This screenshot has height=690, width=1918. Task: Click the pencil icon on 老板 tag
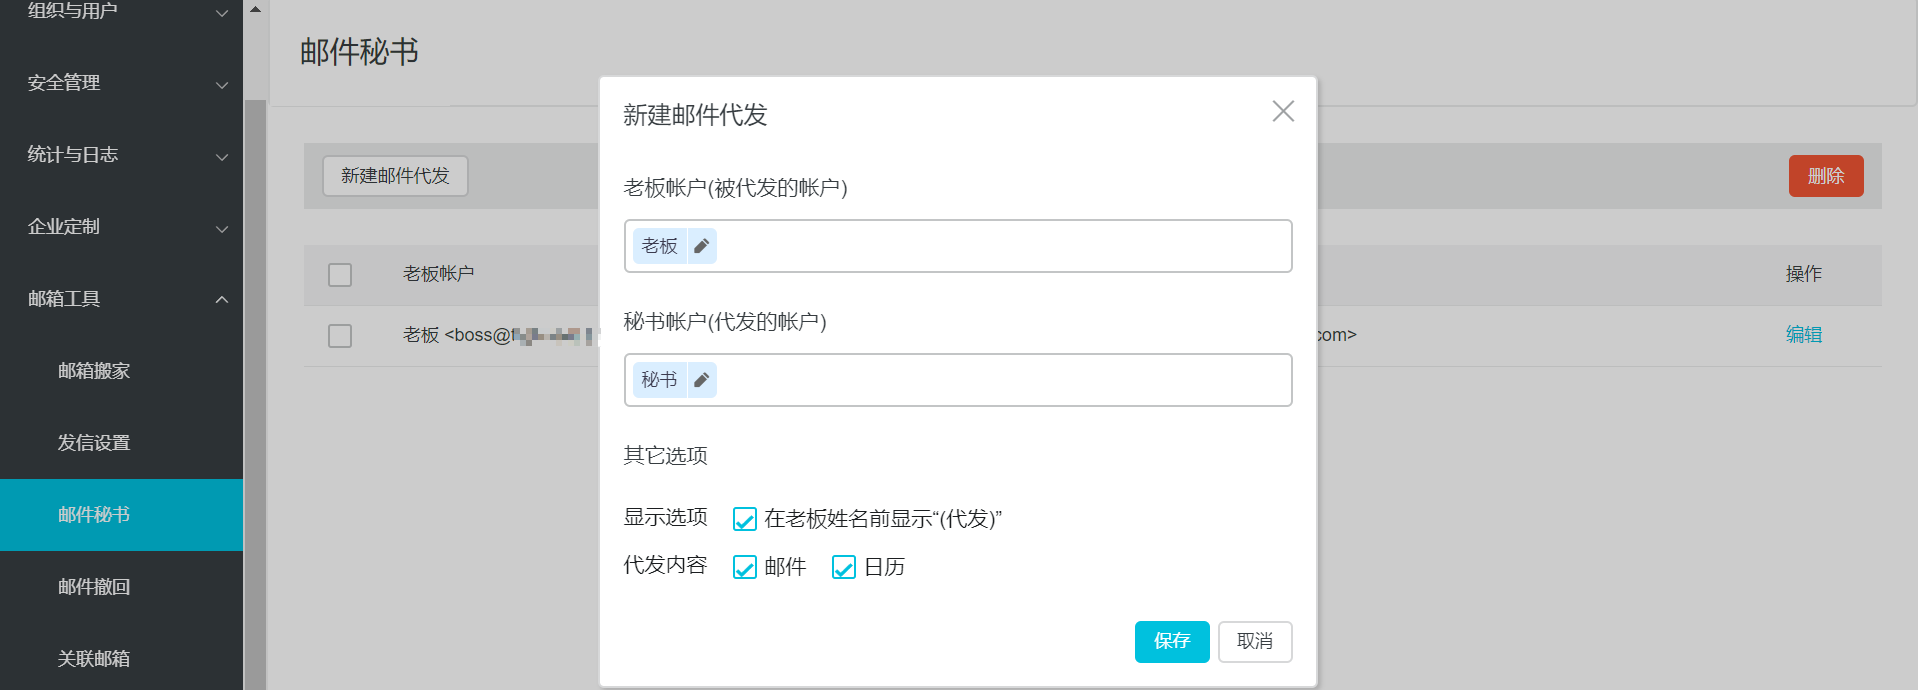[702, 246]
